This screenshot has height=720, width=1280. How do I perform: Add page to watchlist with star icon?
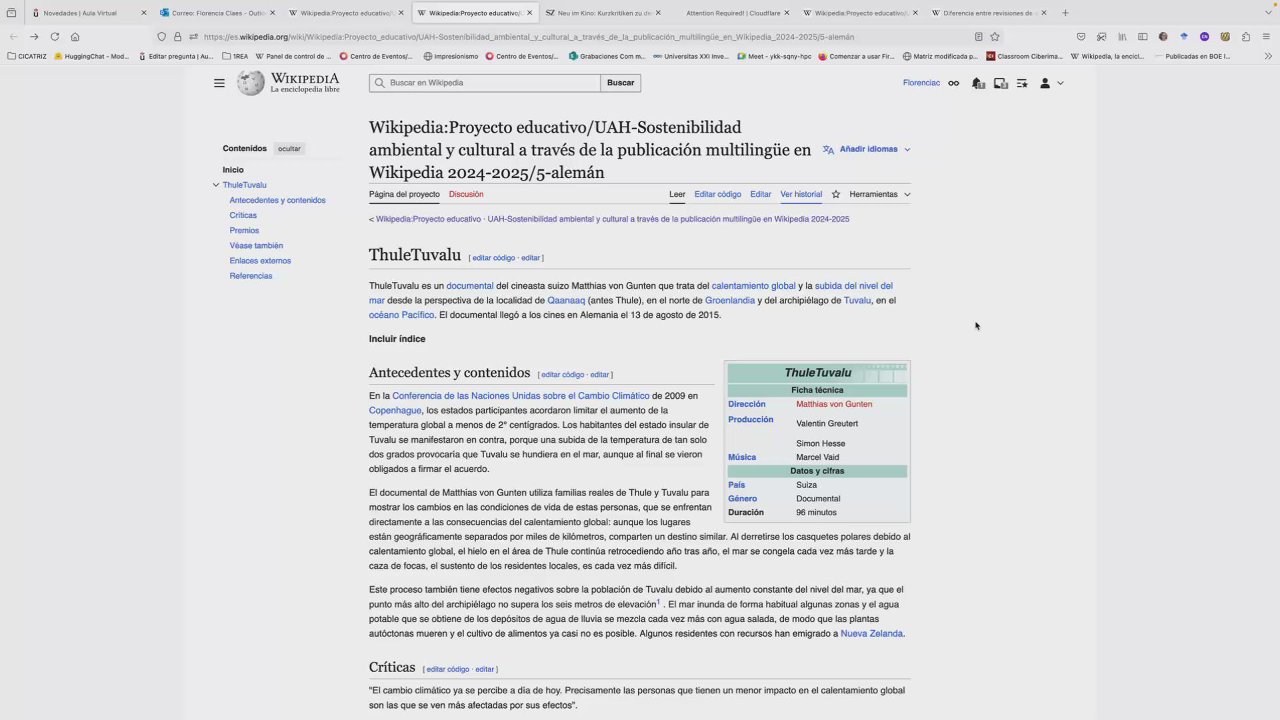[836, 194]
